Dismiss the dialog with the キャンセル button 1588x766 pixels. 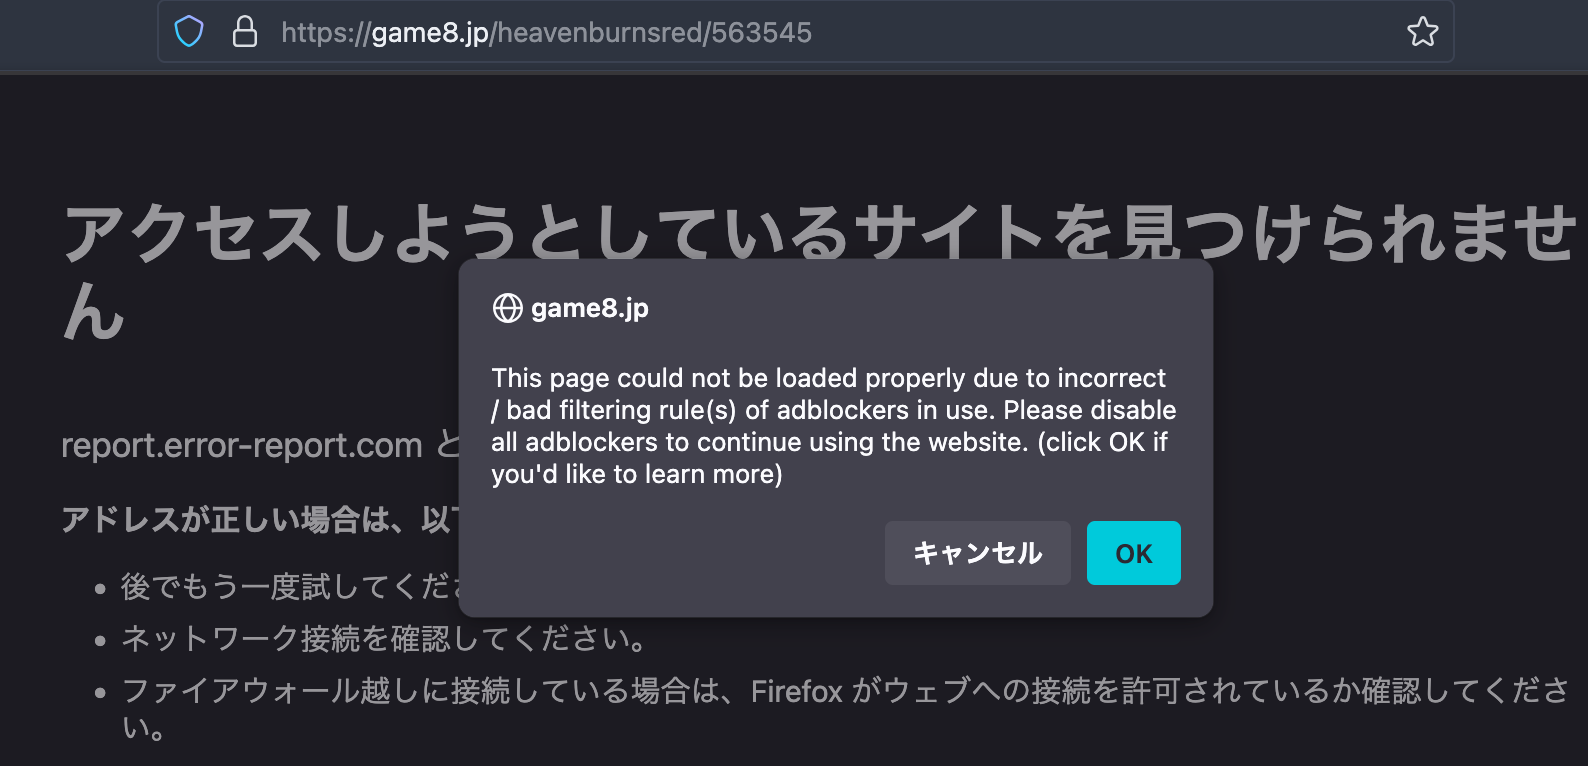coord(977,553)
